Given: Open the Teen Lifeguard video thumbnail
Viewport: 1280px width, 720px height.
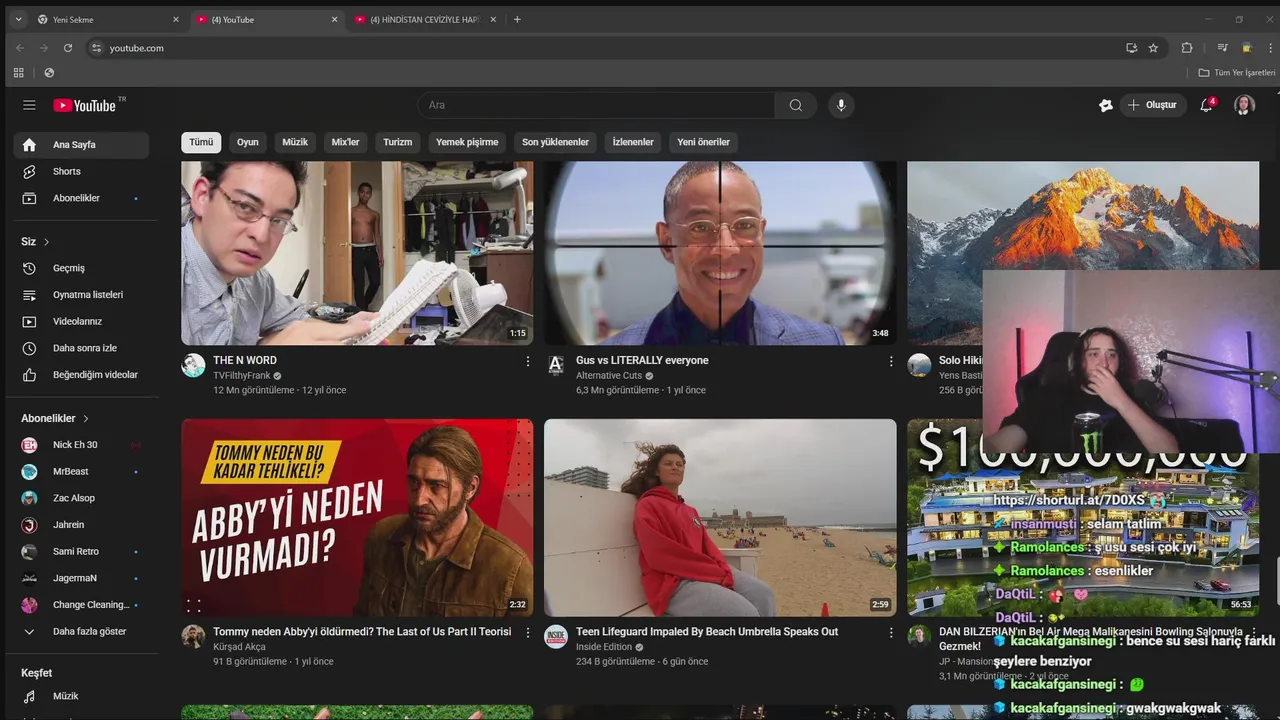Looking at the screenshot, I should (720, 517).
